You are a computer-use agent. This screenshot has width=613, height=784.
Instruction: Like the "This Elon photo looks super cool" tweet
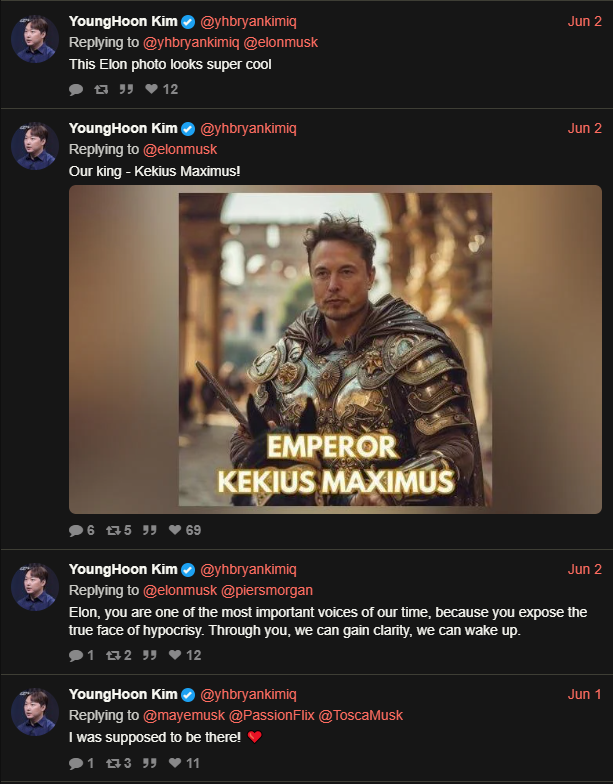point(151,89)
